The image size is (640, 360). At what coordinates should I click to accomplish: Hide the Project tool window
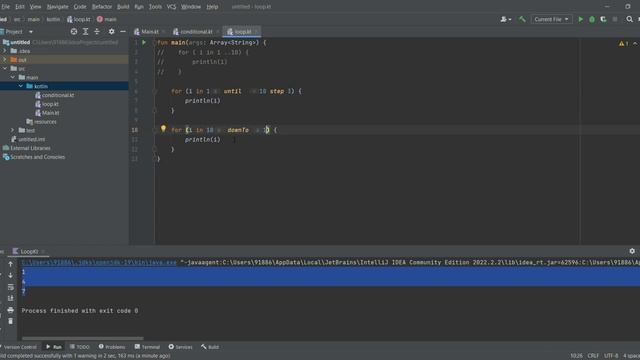123,31
